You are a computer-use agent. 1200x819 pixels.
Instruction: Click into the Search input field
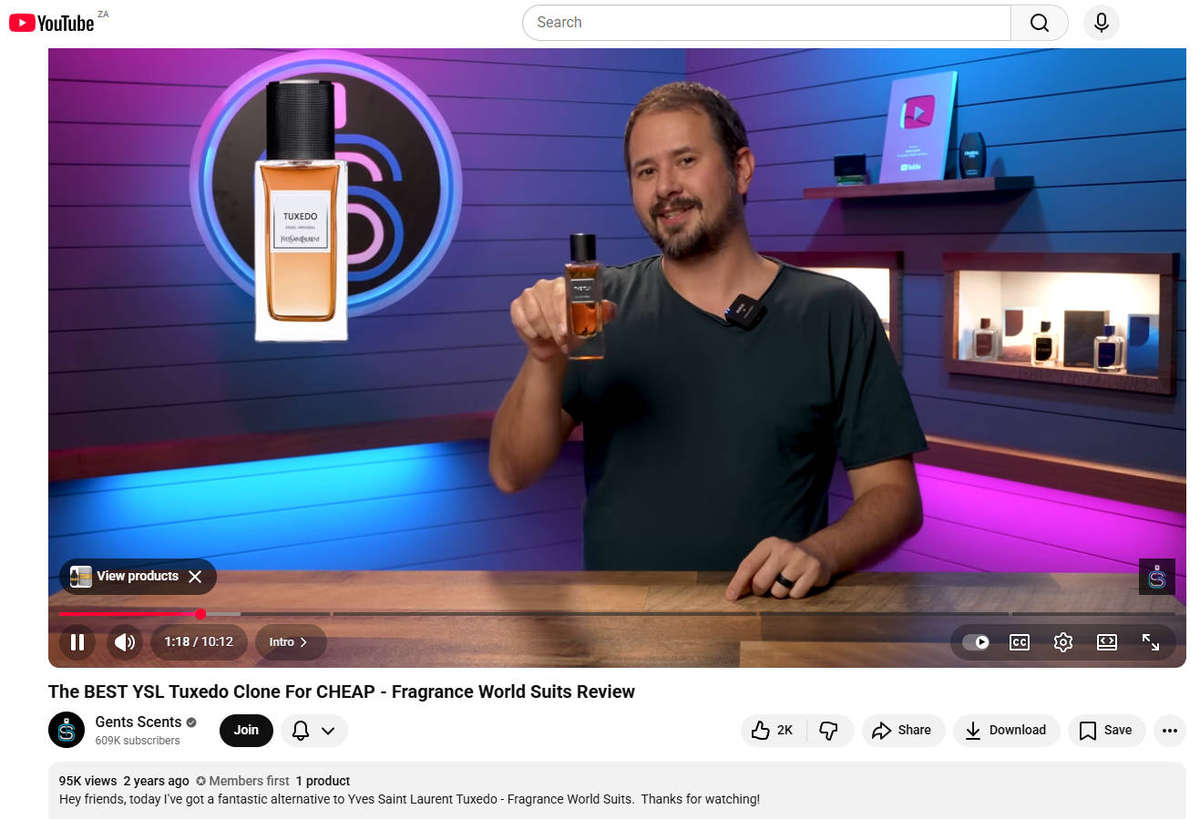coord(765,23)
